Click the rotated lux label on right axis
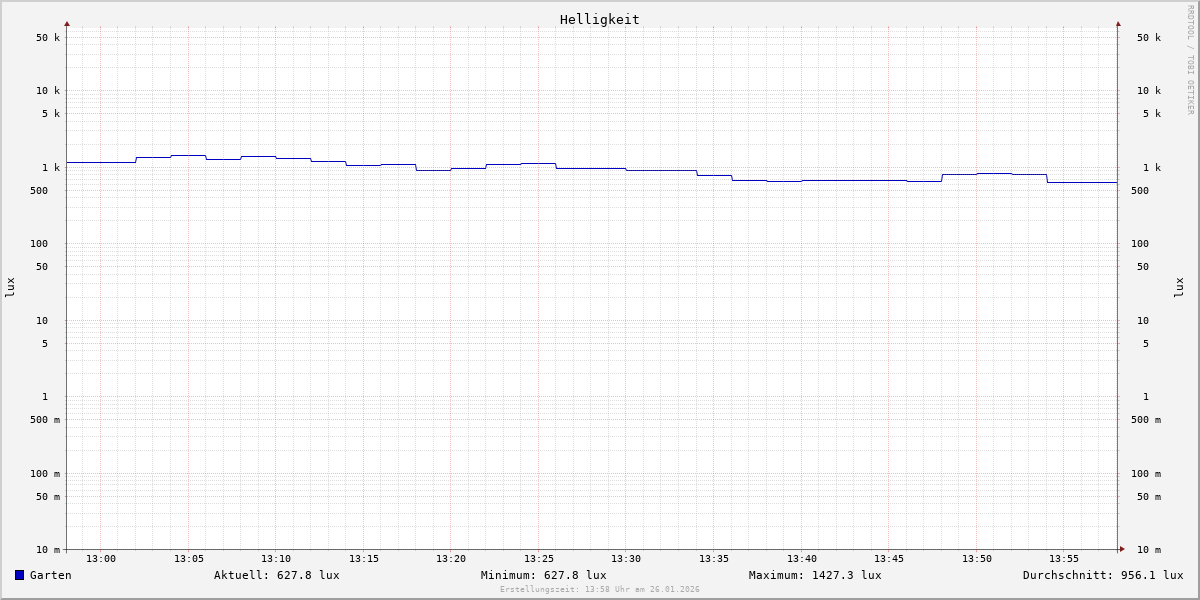Screen dimensions: 1200x600 point(1179,287)
